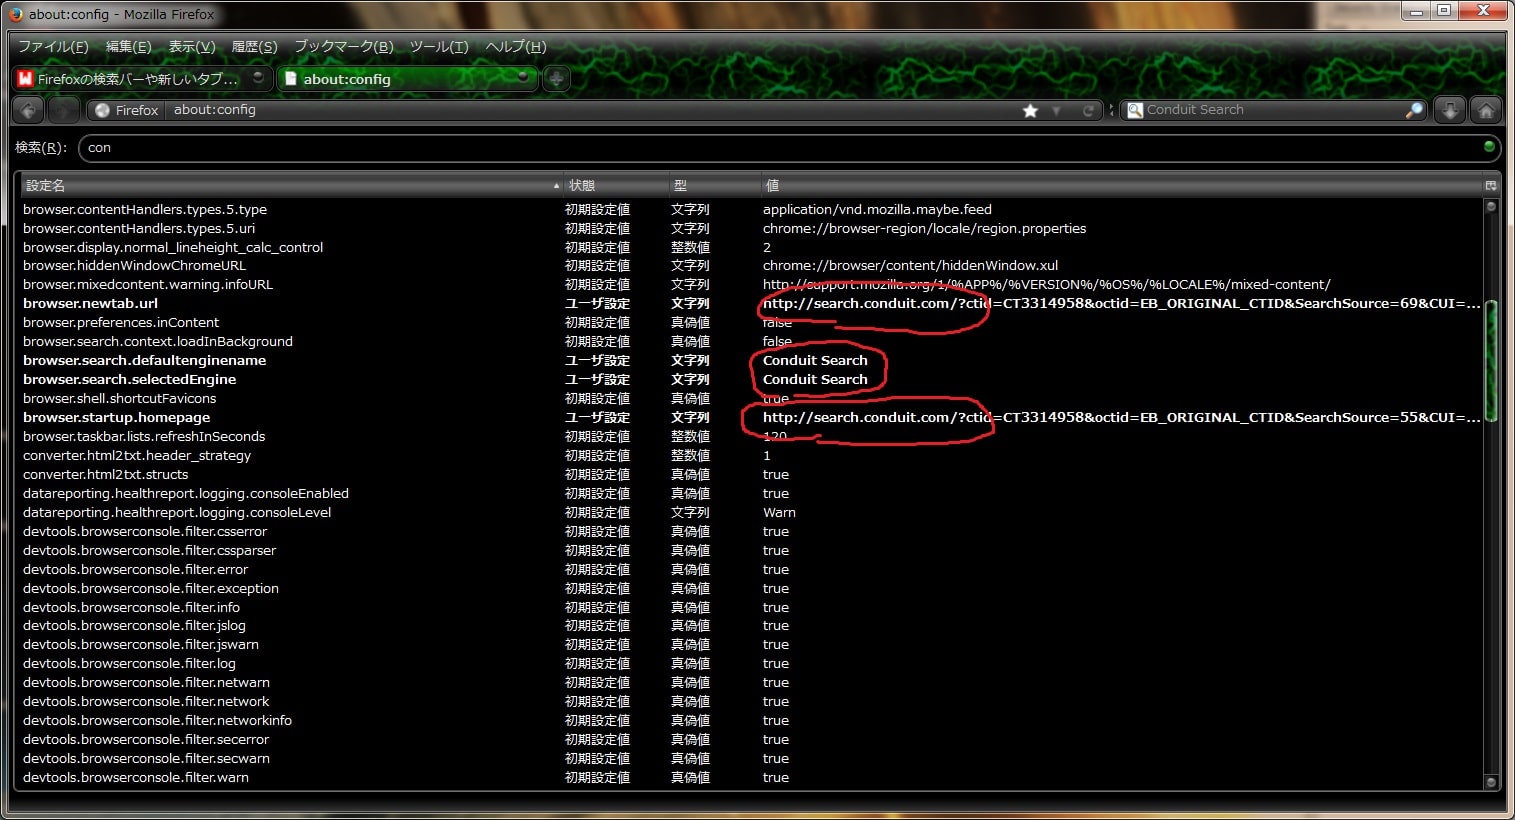Click the Firefox logo in the title bar
1515x820 pixels.
[x=16, y=14]
